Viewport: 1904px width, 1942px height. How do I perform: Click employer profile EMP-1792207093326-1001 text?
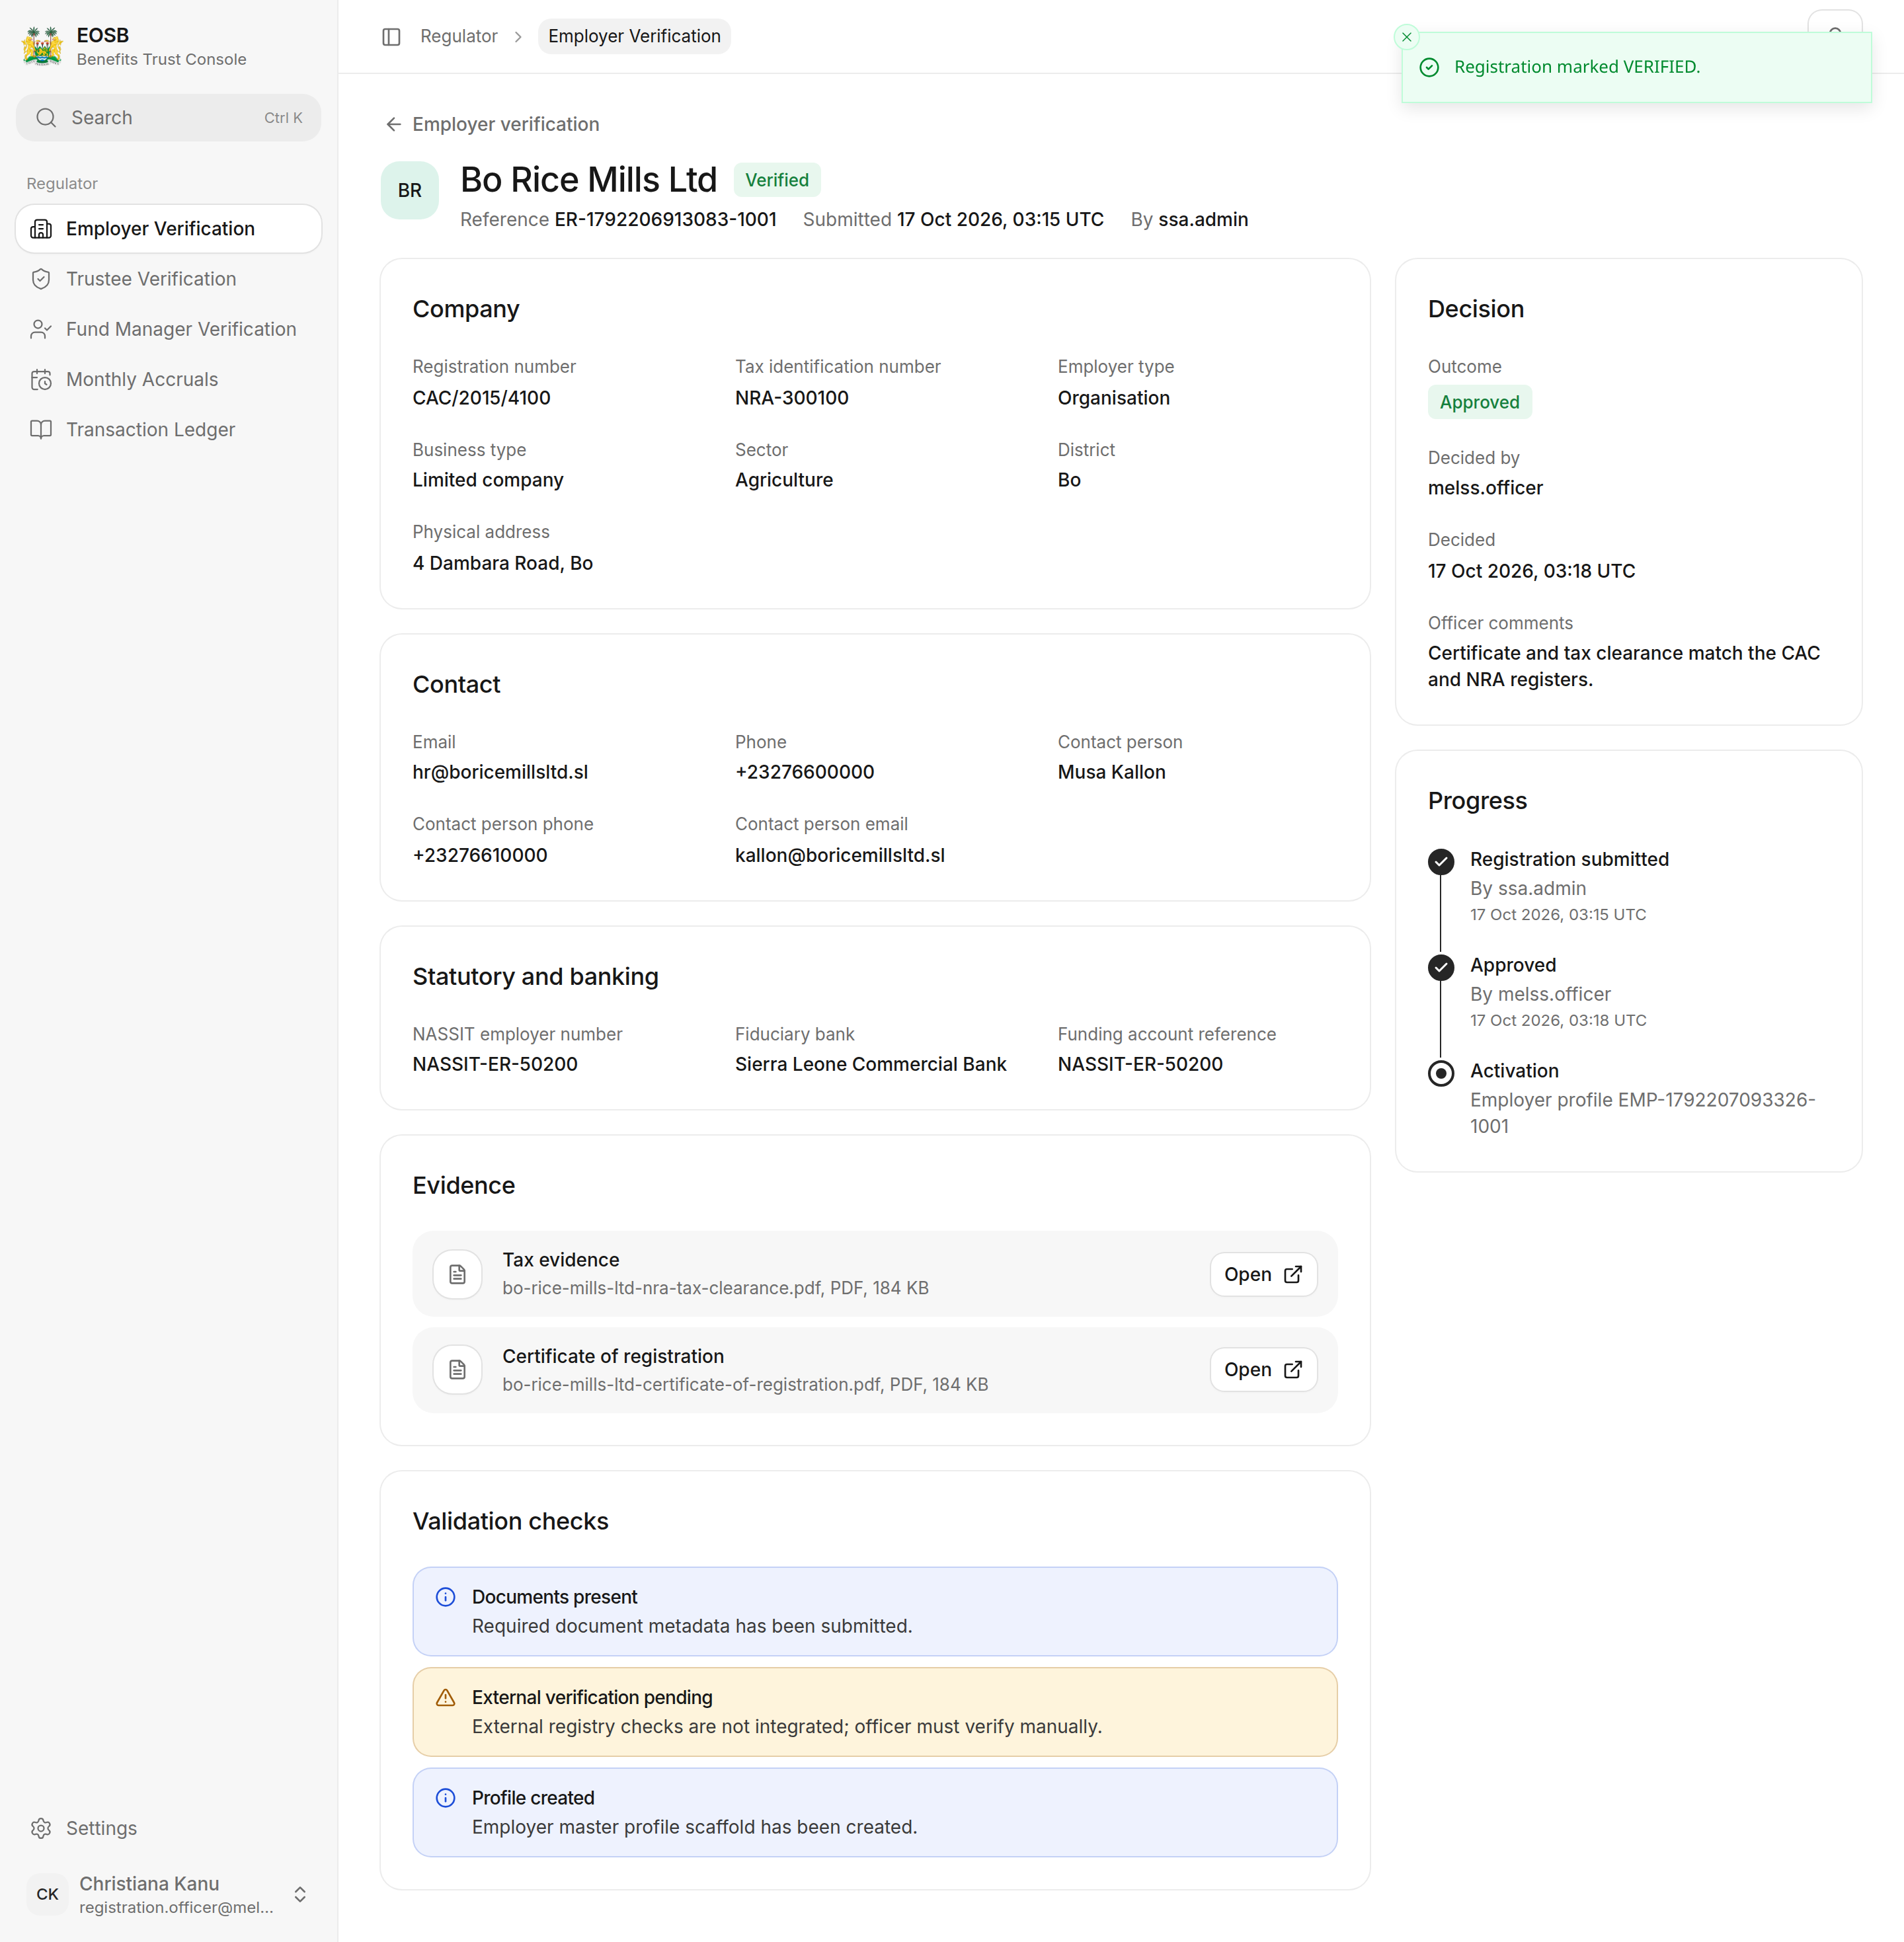(1642, 1113)
